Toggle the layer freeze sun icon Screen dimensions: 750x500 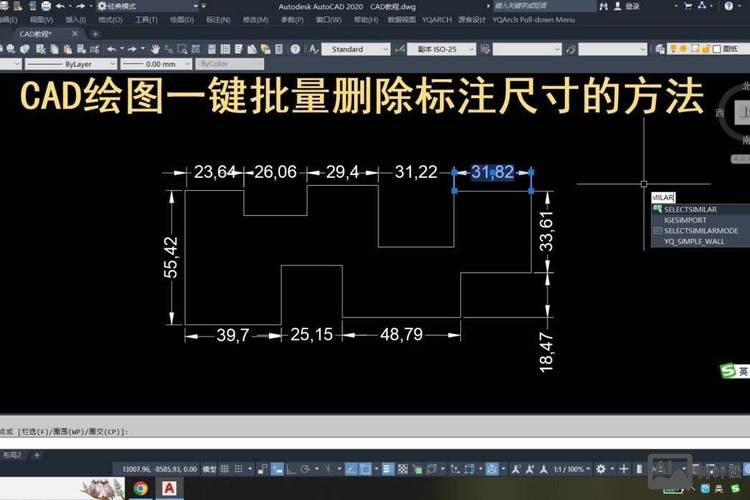(x=683, y=48)
